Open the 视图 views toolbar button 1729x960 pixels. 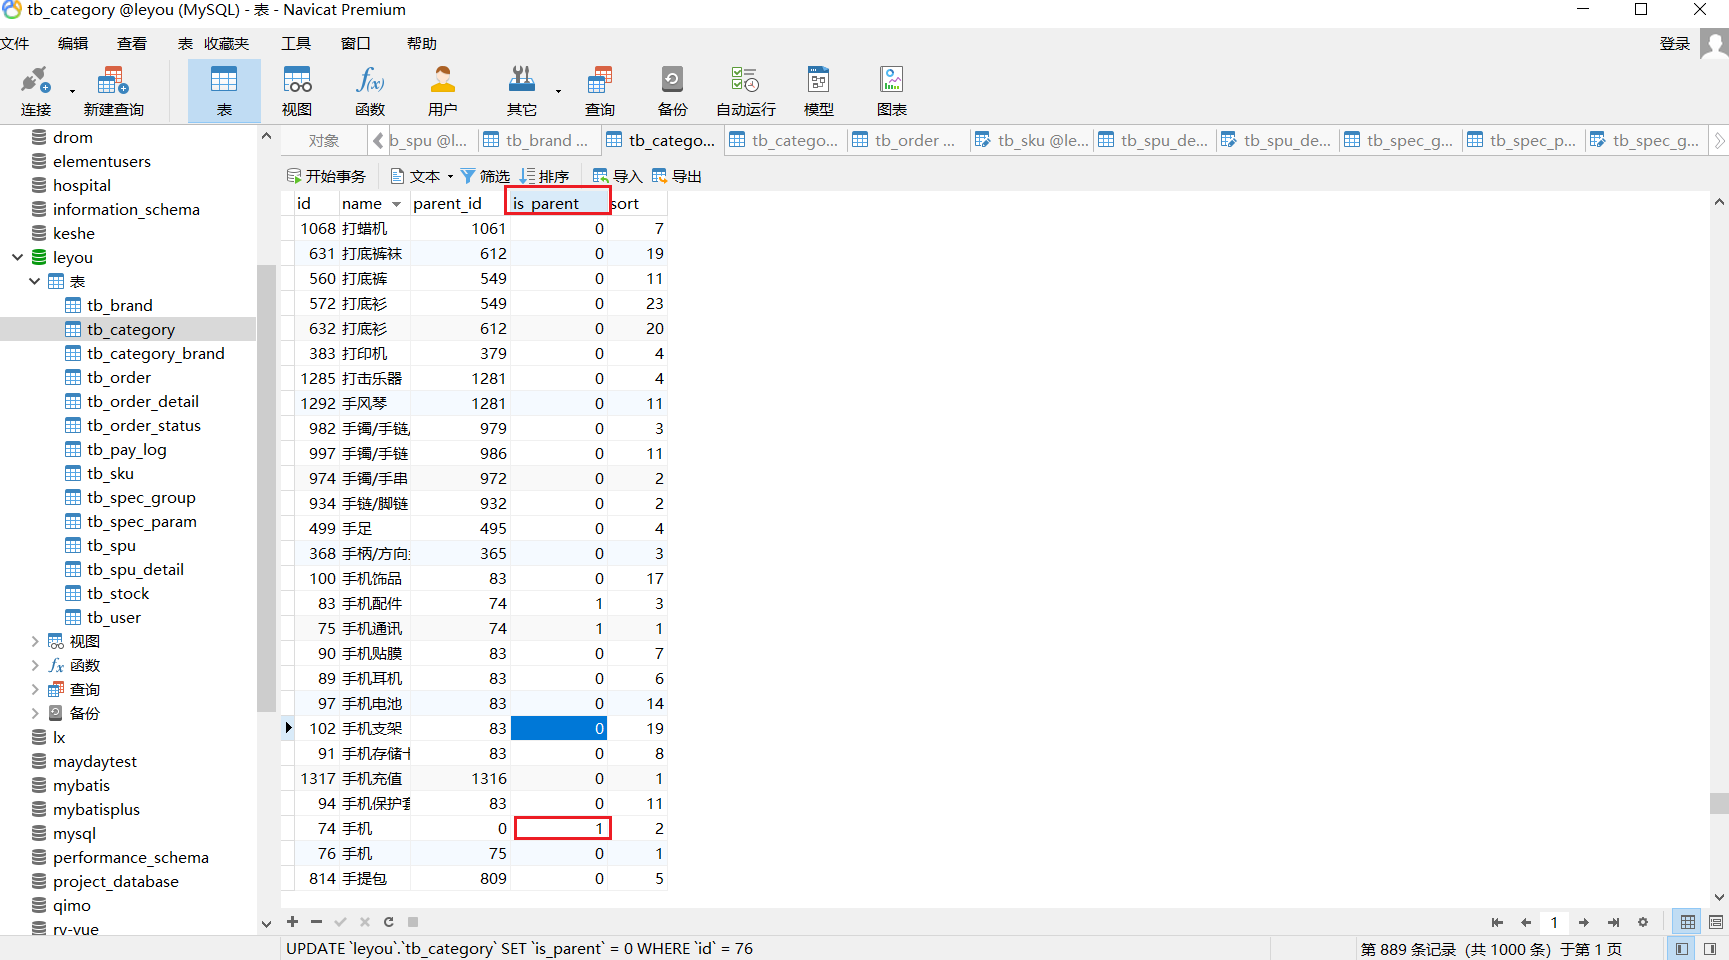tap(297, 91)
